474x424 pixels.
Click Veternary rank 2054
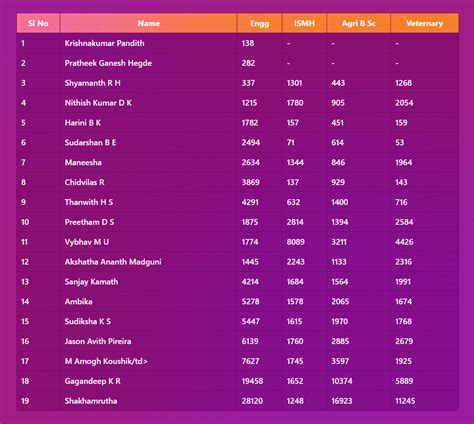tap(404, 103)
